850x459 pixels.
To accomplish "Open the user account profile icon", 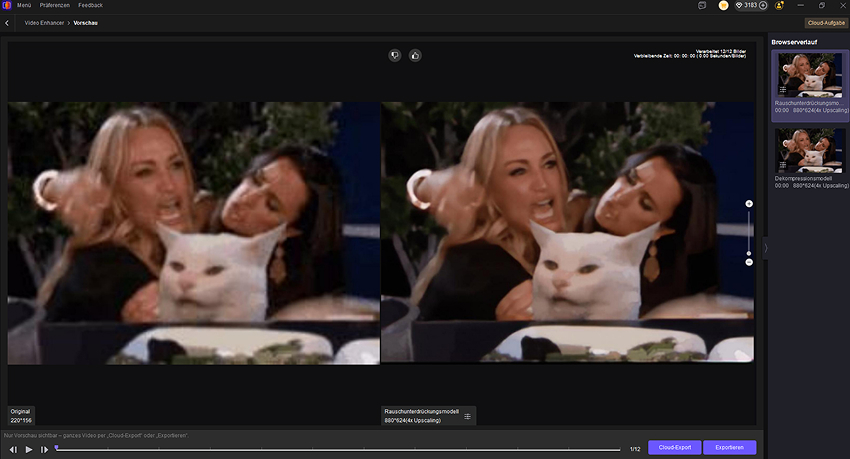I will (780, 5).
